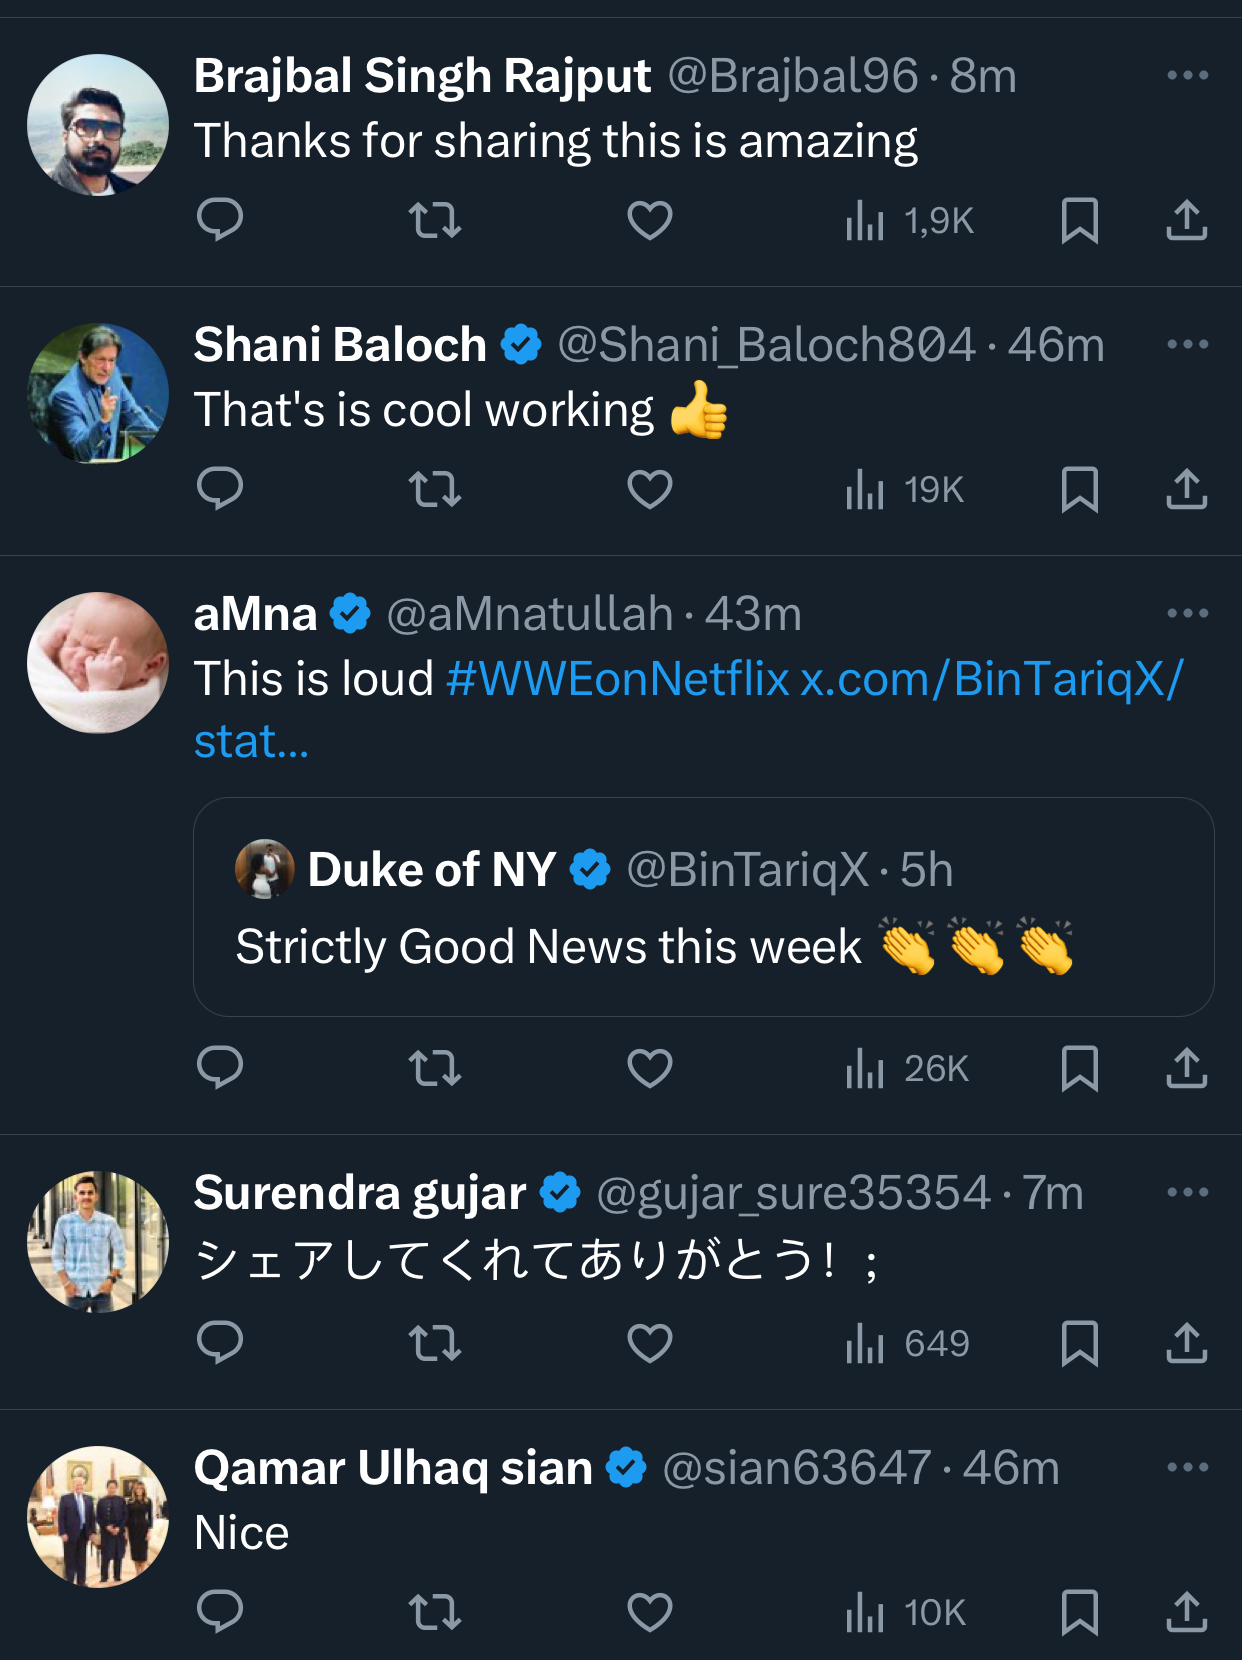Open more options menu on aMna's tweet

(x=1187, y=613)
